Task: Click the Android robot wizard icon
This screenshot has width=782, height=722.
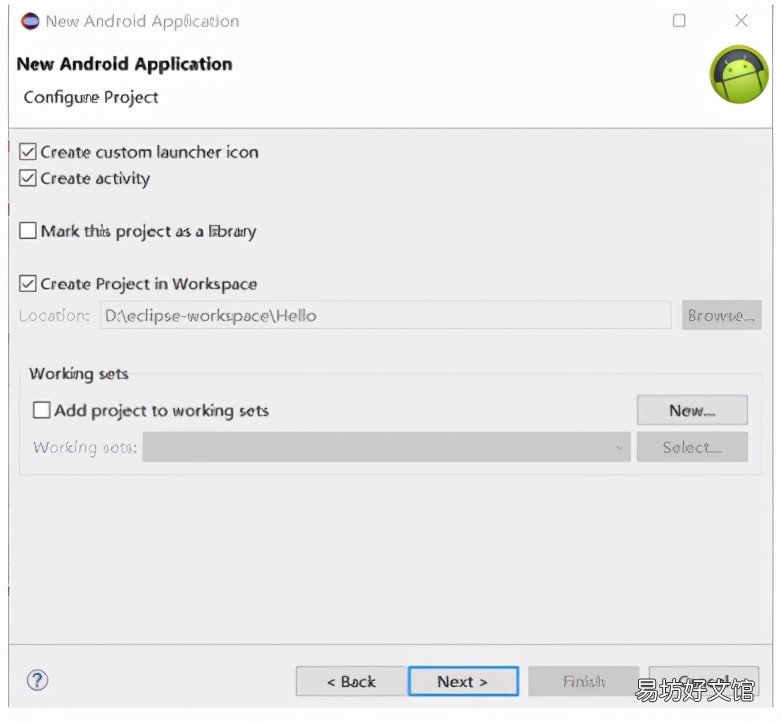Action: click(739, 75)
